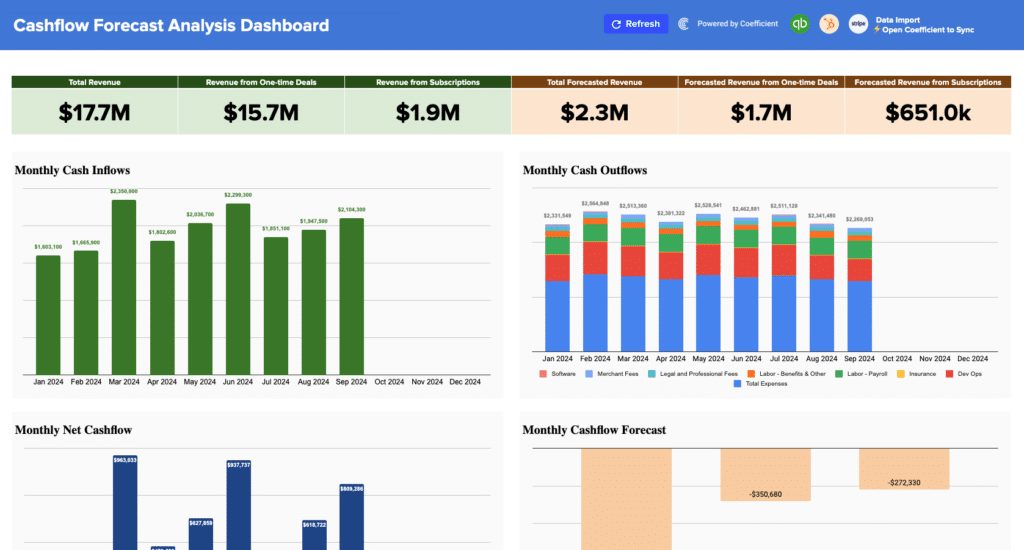Click the Dev Ops legend swatch
The width and height of the screenshot is (1024, 550).
coord(950,374)
